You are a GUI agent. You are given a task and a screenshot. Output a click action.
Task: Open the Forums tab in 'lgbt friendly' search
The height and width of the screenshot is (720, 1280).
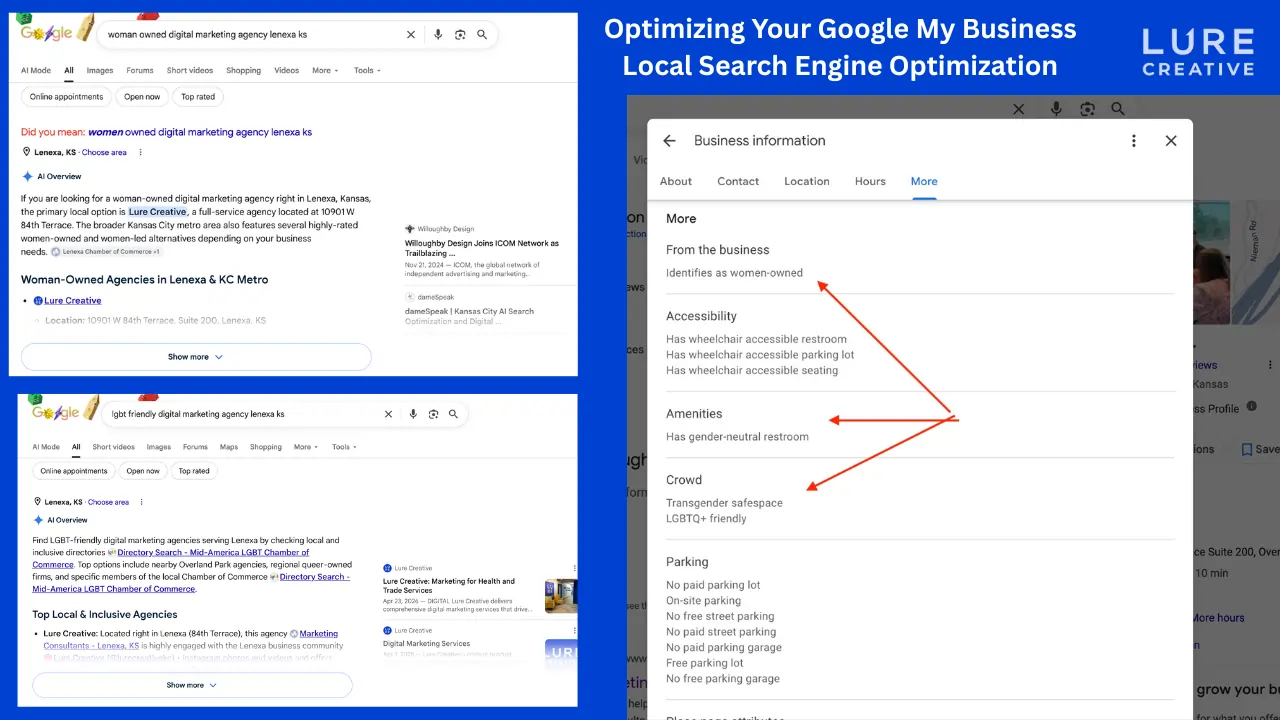[195, 447]
